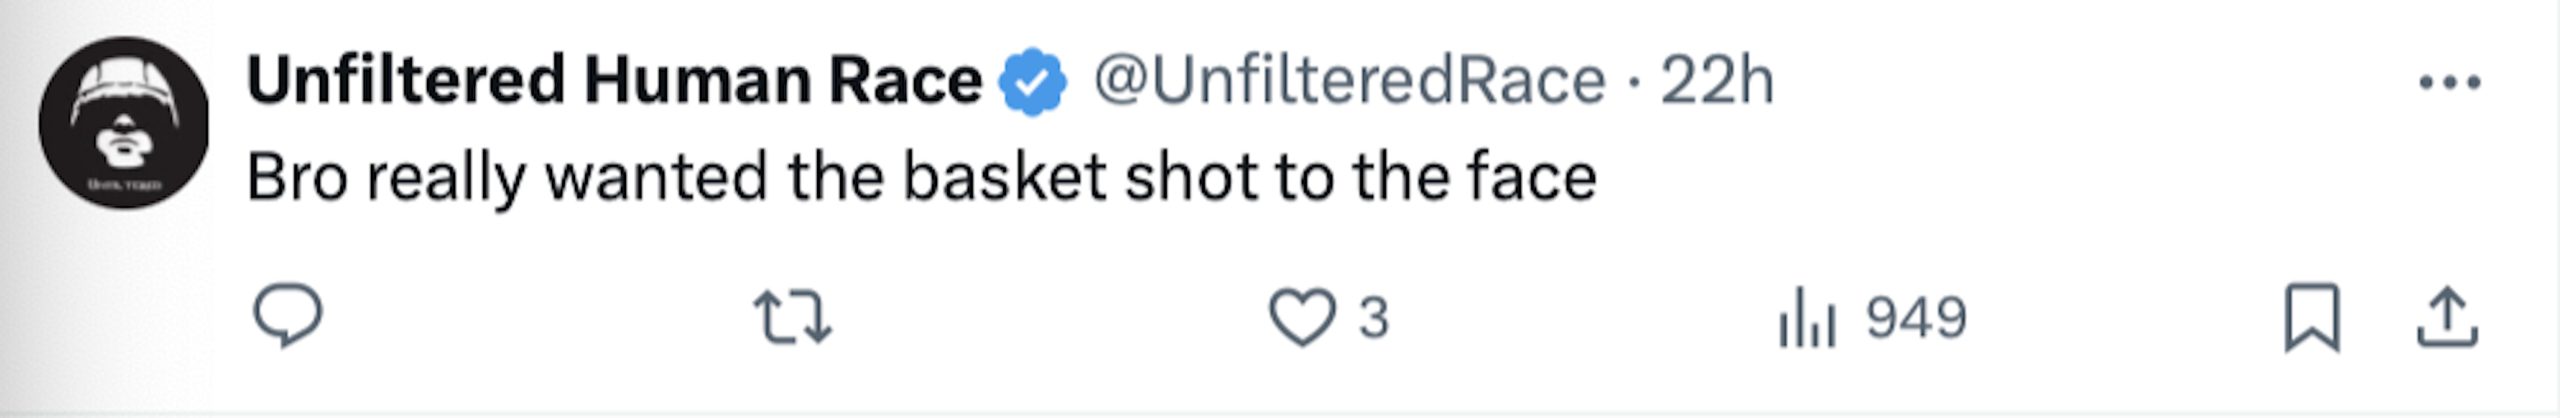Like the tweet with the heart icon
The image size is (2560, 418).
click(x=1302, y=317)
